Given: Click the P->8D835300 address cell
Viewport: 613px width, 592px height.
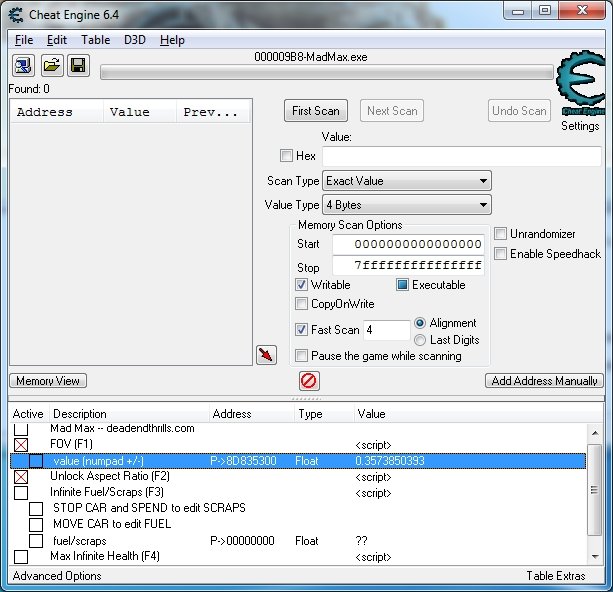Looking at the screenshot, I should pos(243,461).
